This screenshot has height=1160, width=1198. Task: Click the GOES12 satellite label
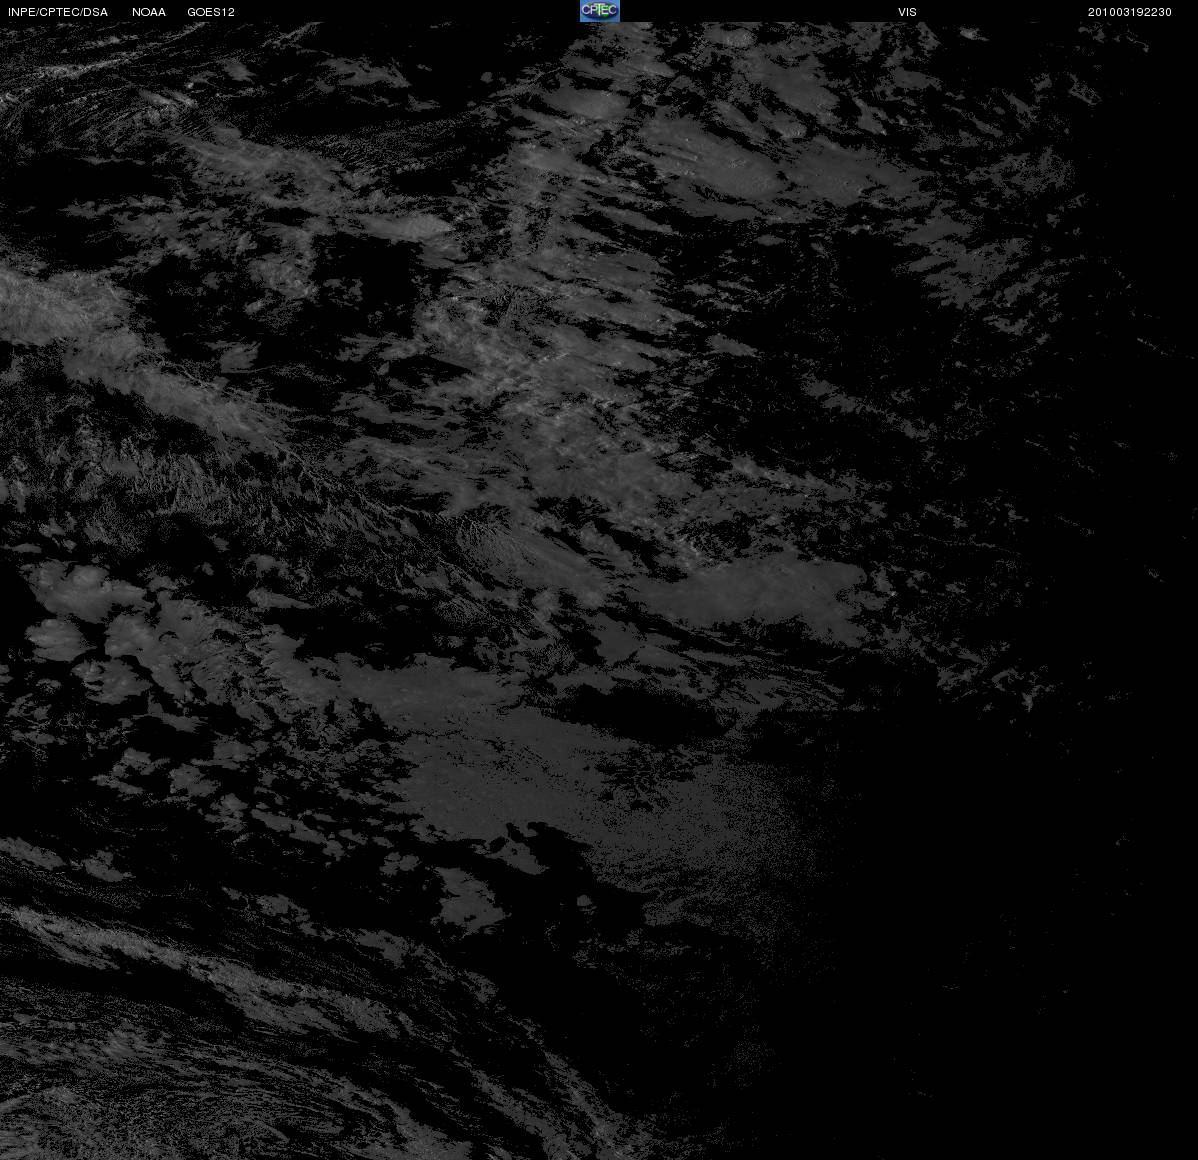(x=211, y=12)
